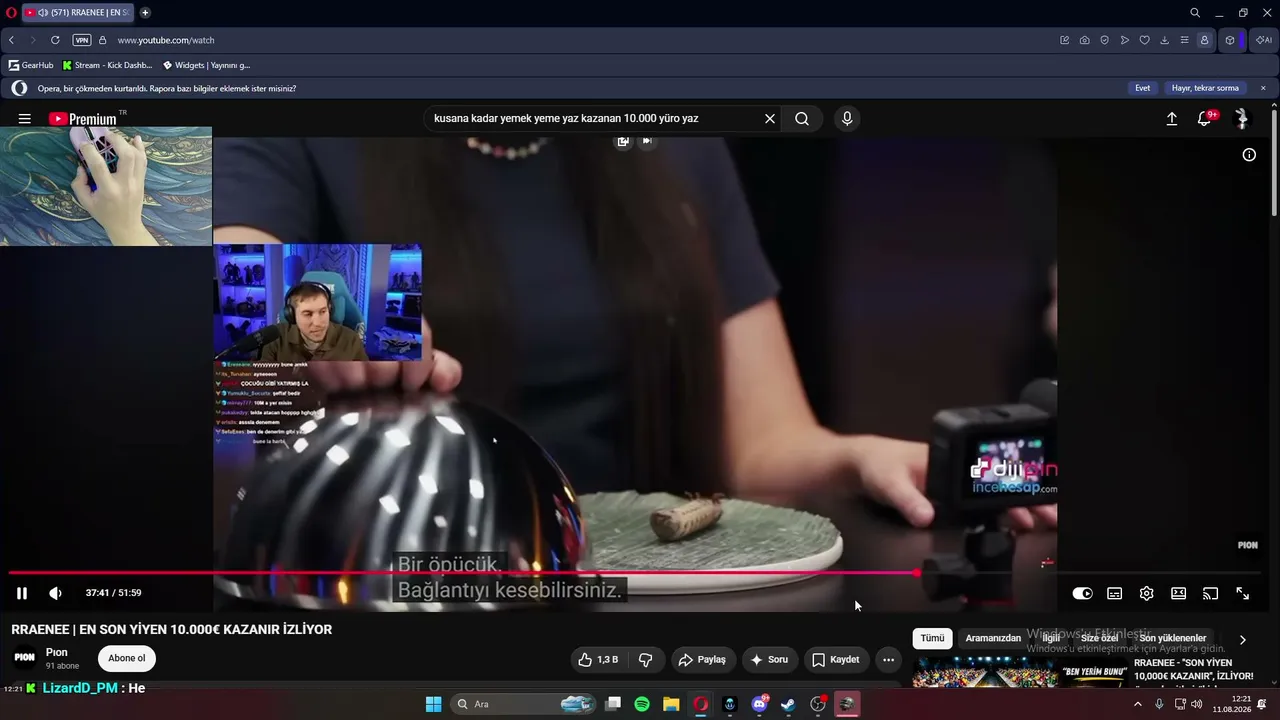Click the address bar URL
Image resolution: width=1280 pixels, height=720 pixels.
166,40
